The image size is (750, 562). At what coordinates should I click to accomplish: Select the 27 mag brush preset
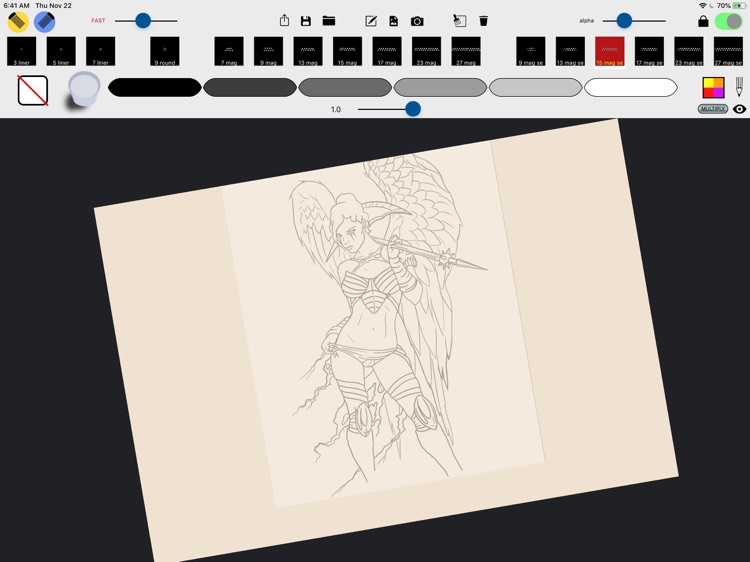click(x=465, y=51)
